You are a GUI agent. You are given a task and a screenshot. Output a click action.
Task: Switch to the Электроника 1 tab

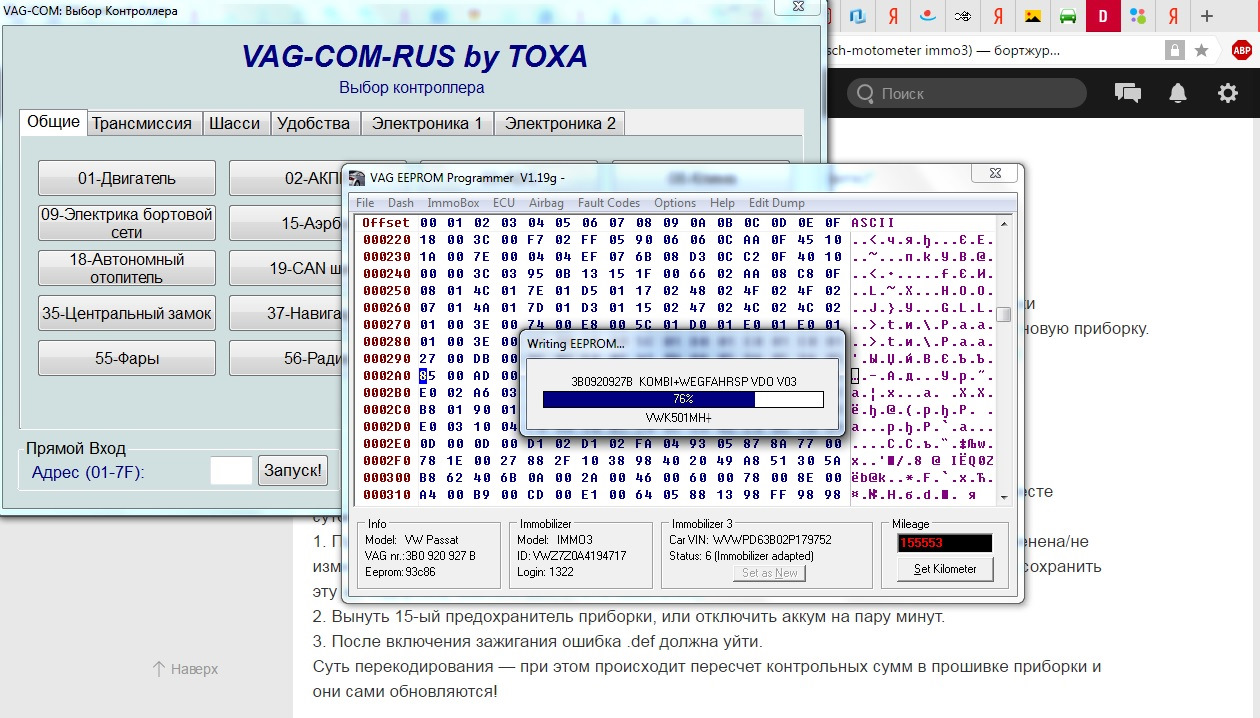coord(427,123)
